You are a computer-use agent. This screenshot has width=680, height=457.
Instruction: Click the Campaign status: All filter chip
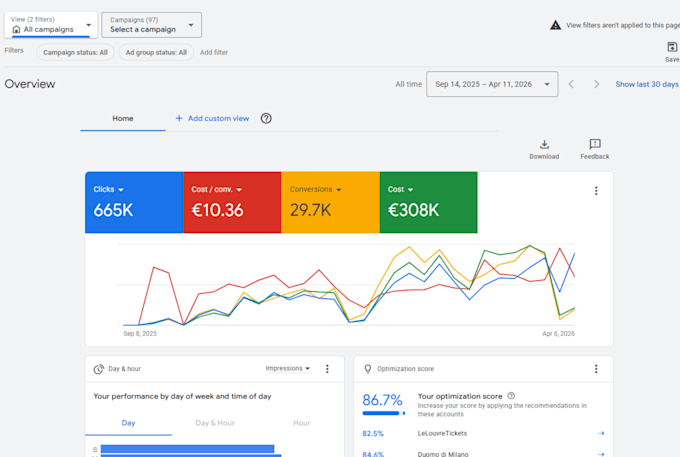coord(75,52)
